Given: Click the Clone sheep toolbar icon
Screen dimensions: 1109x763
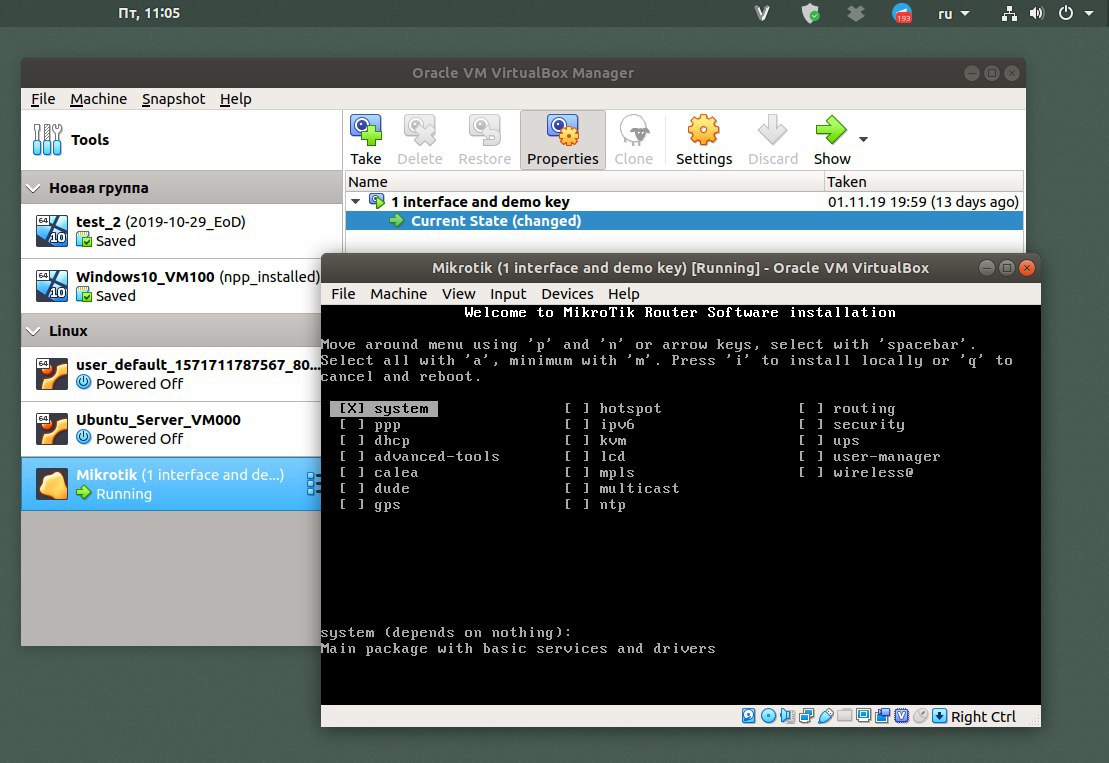Looking at the screenshot, I should 634,131.
